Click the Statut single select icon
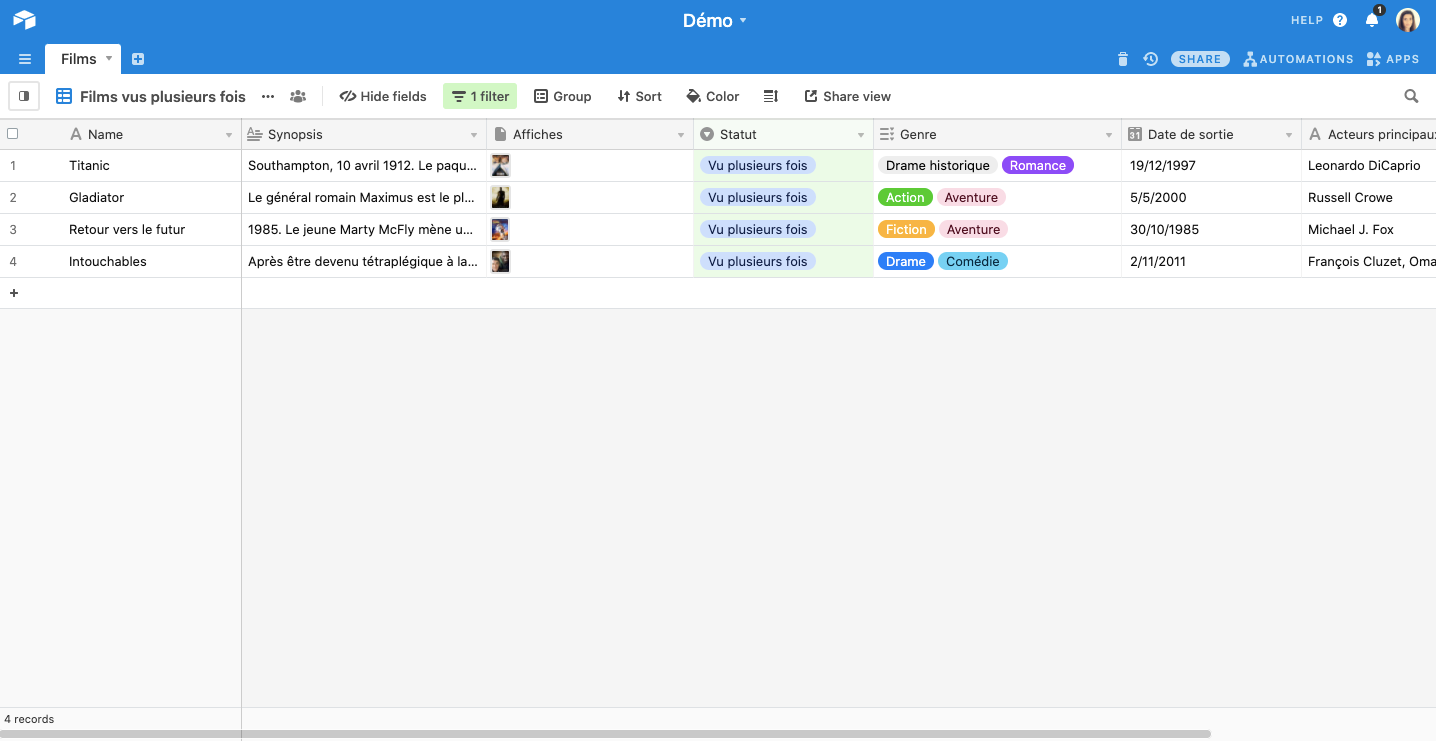 coord(707,134)
